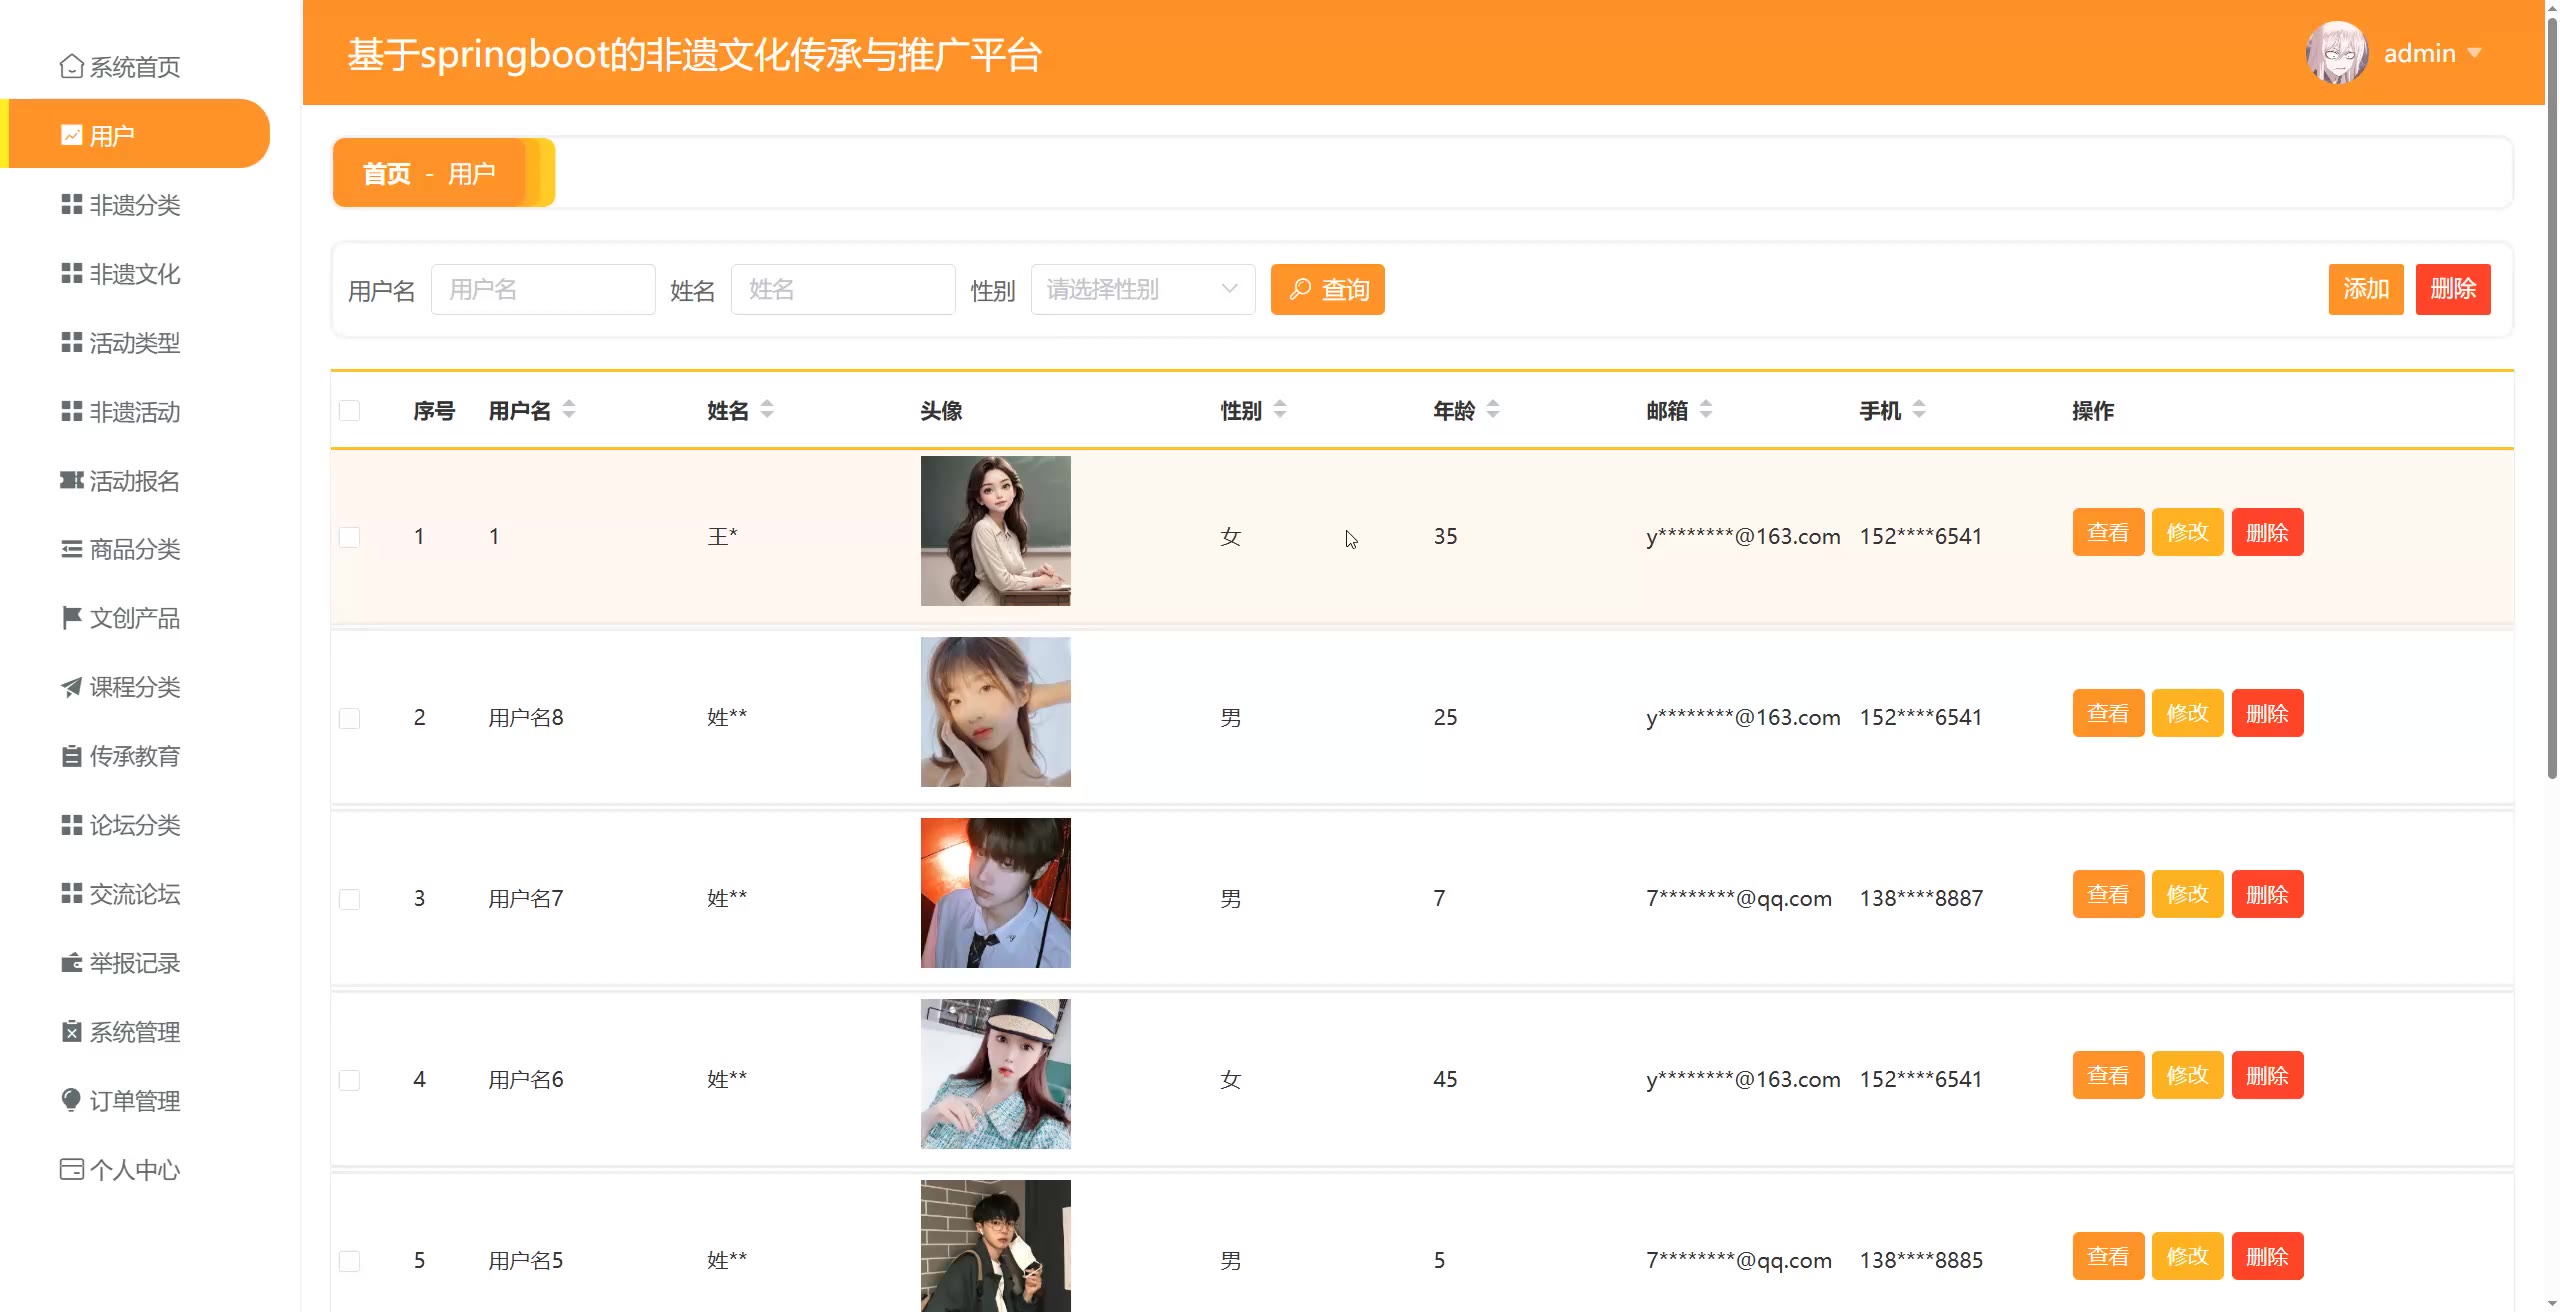This screenshot has height=1312, width=2560.
Task: Click the lightbulb icon for 订单管理
Action: (x=71, y=1100)
